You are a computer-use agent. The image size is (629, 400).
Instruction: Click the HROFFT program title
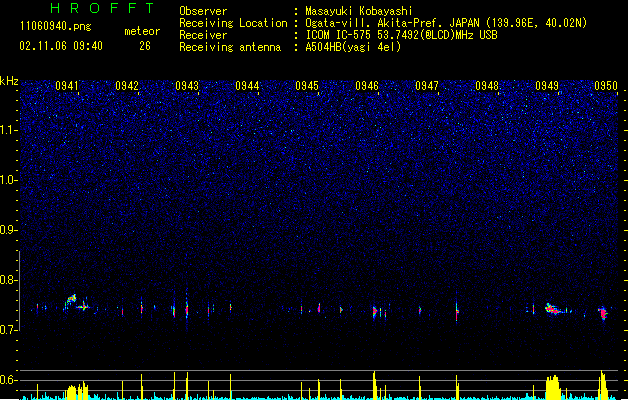102,8
